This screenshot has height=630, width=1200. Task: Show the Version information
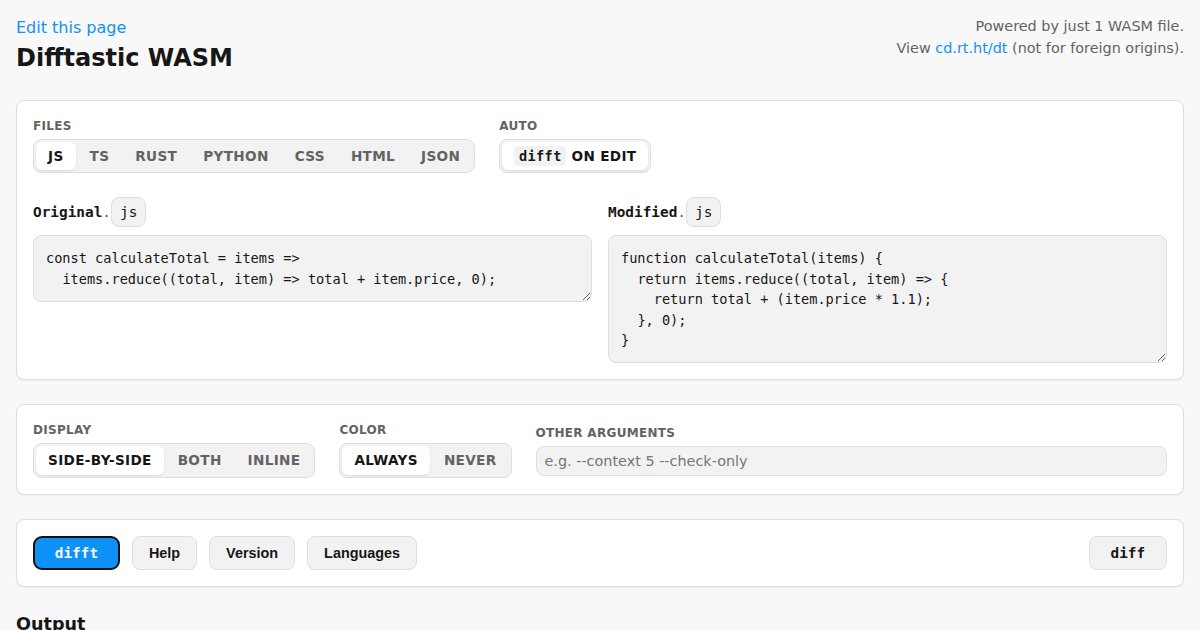click(x=252, y=553)
